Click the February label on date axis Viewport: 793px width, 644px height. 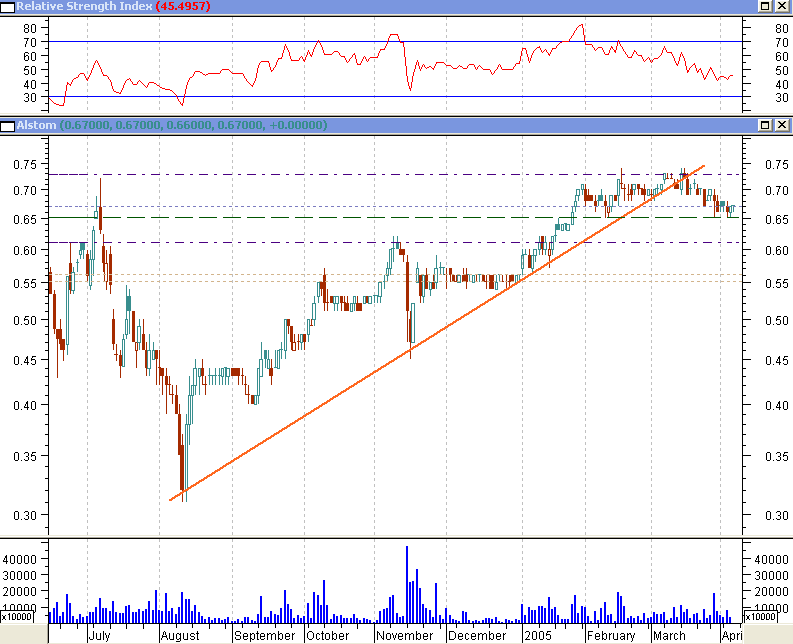click(611, 635)
